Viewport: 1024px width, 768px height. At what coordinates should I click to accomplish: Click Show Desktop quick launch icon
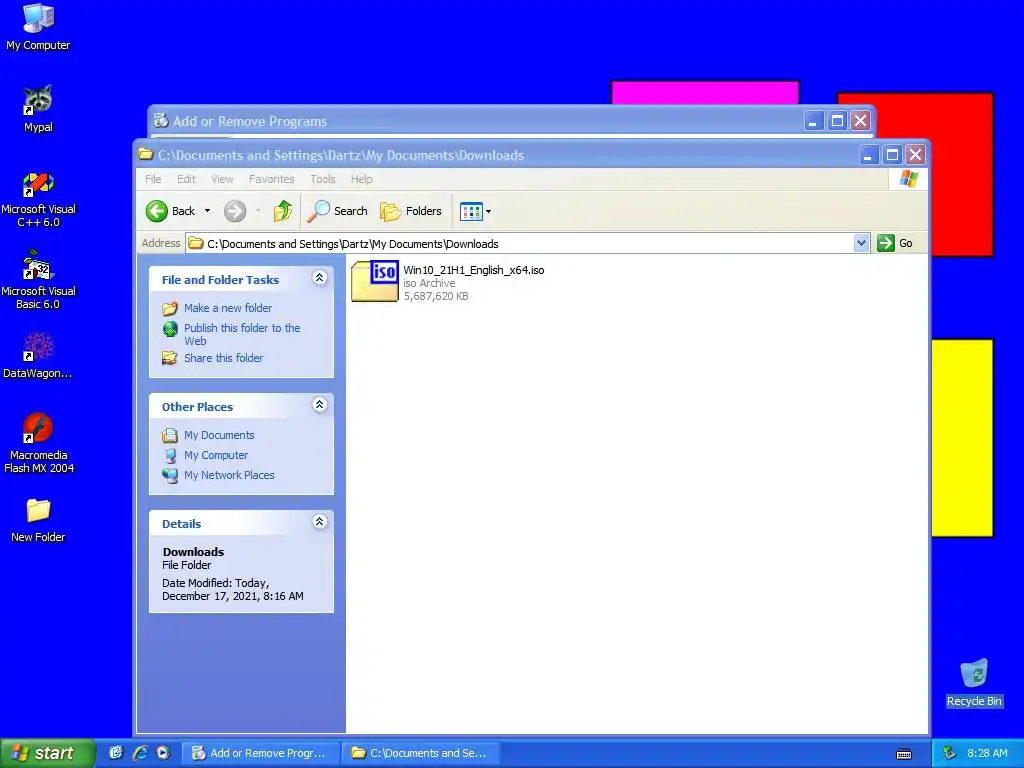[116, 753]
